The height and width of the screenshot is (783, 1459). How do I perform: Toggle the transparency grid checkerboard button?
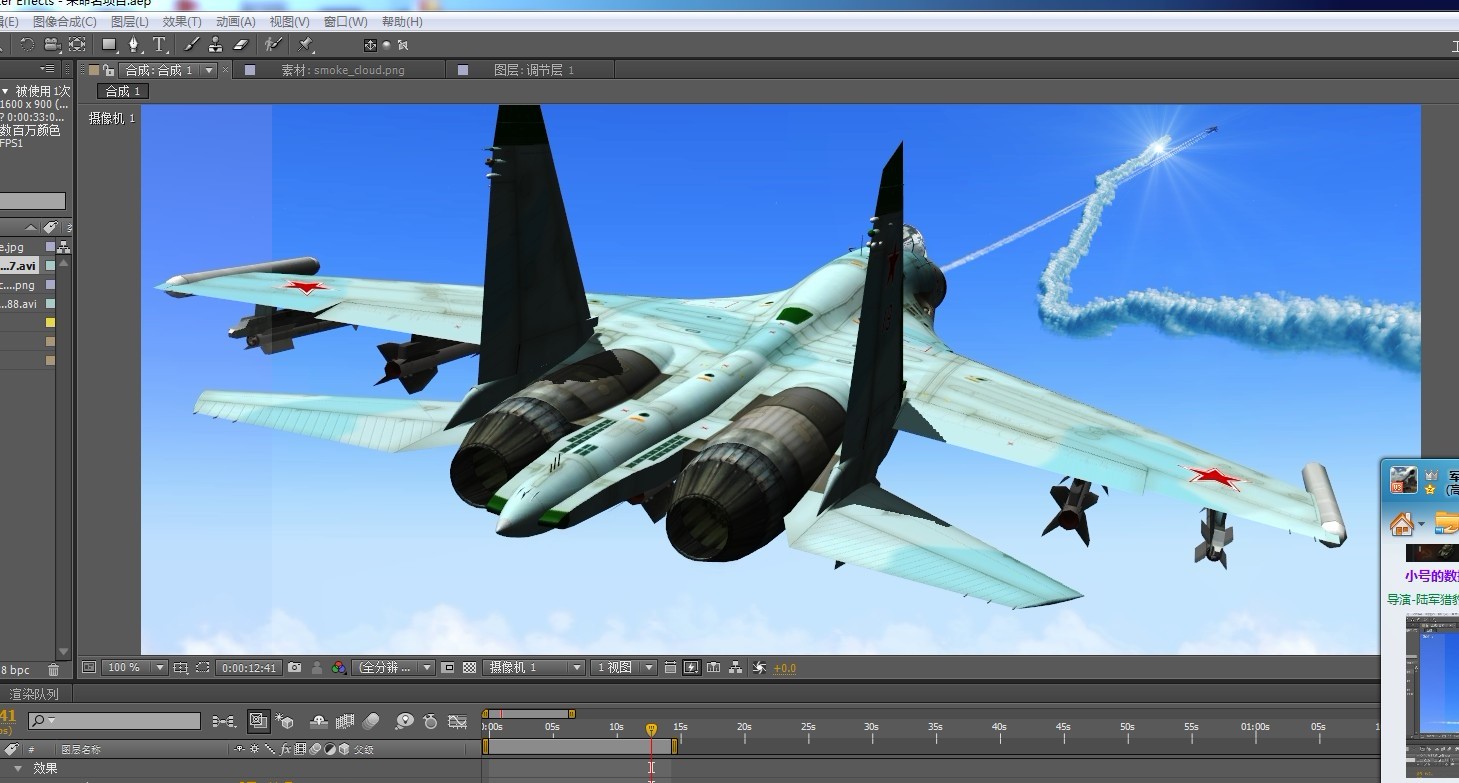point(469,667)
